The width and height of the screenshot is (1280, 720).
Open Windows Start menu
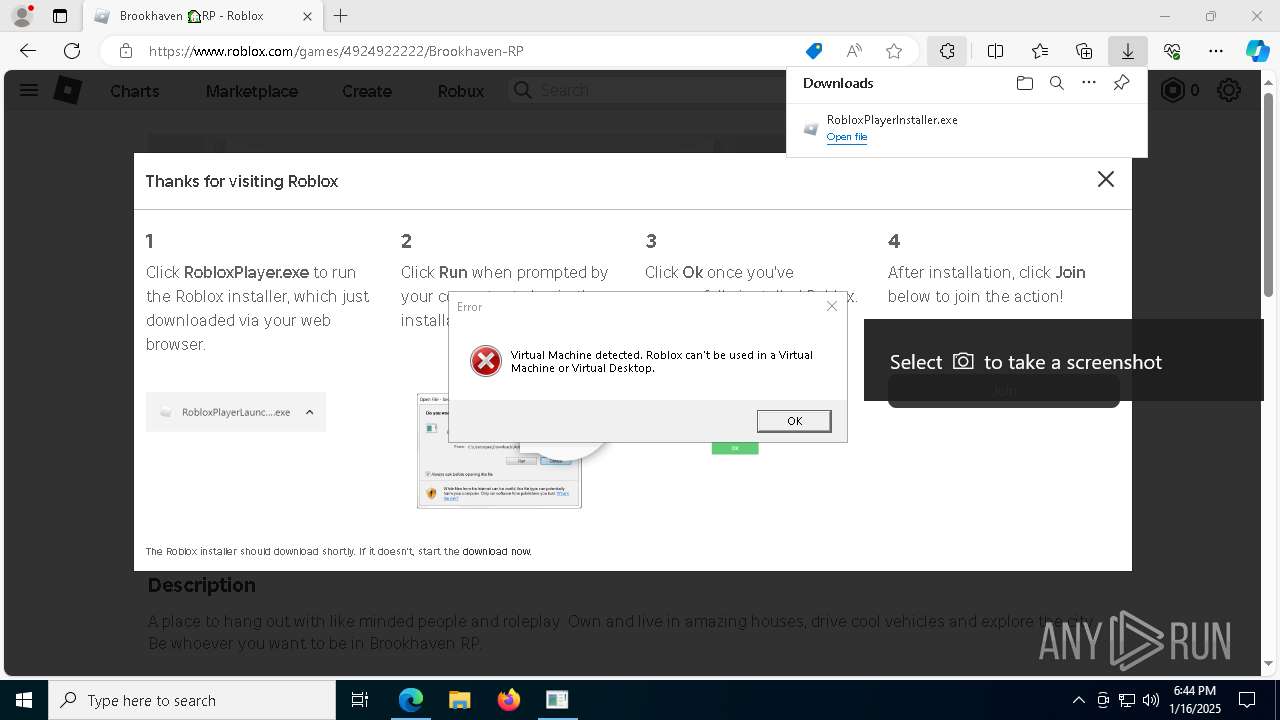[x=24, y=700]
